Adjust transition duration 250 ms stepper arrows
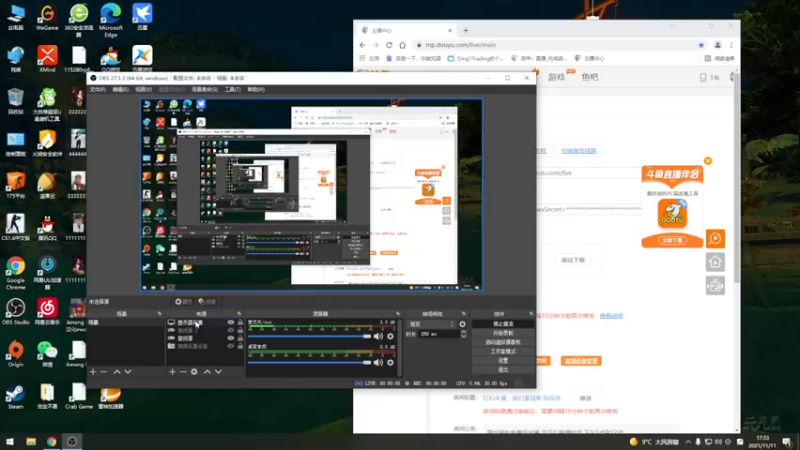This screenshot has width=800, height=450. click(x=463, y=334)
